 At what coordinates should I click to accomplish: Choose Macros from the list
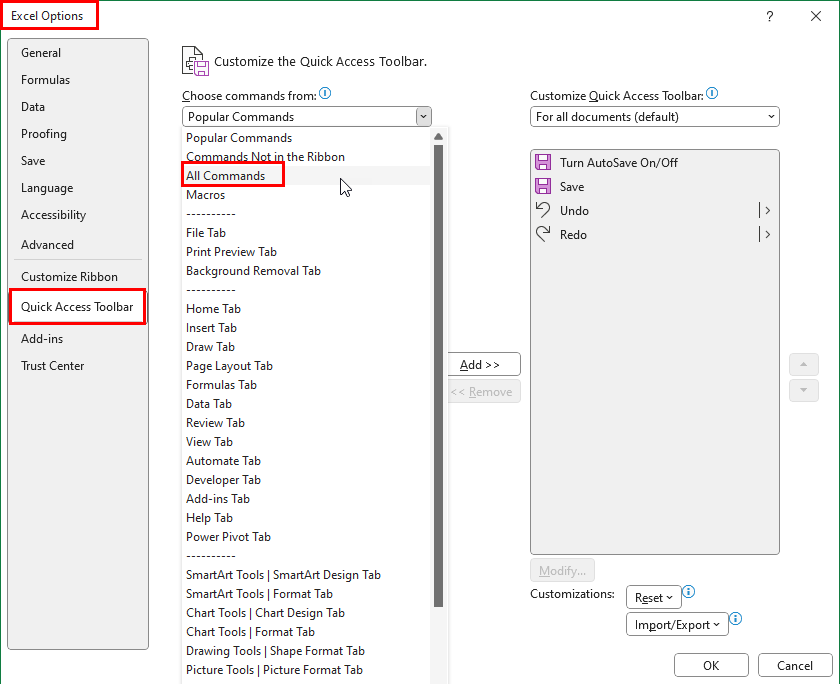click(306, 195)
